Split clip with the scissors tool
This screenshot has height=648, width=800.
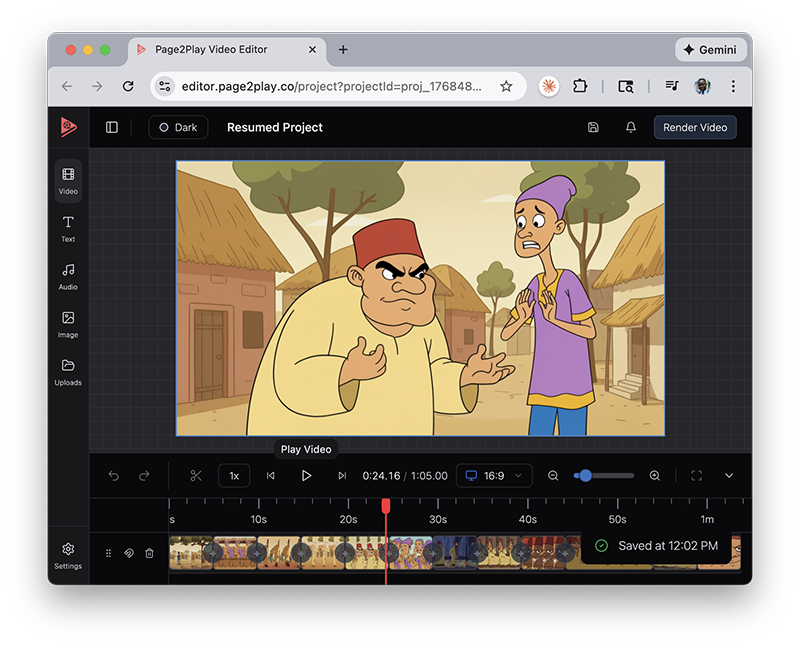click(x=196, y=476)
